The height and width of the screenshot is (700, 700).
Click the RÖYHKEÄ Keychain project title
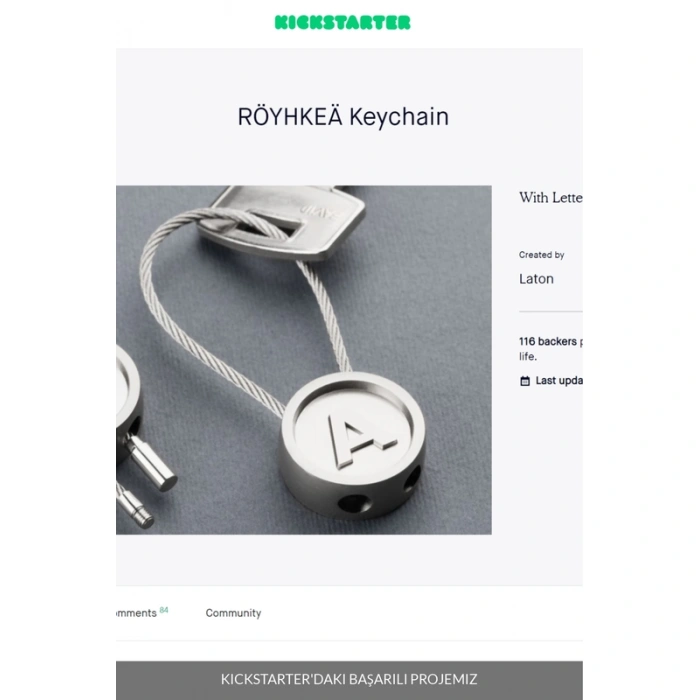343,117
